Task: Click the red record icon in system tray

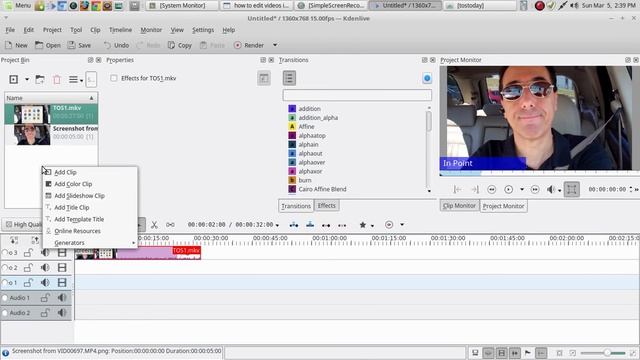Action: (539, 6)
